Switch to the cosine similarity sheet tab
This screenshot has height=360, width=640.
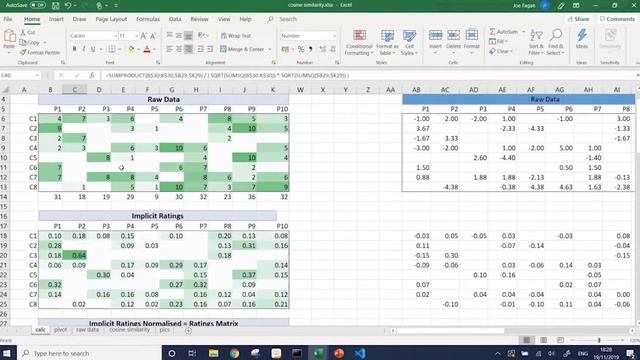(x=129, y=330)
